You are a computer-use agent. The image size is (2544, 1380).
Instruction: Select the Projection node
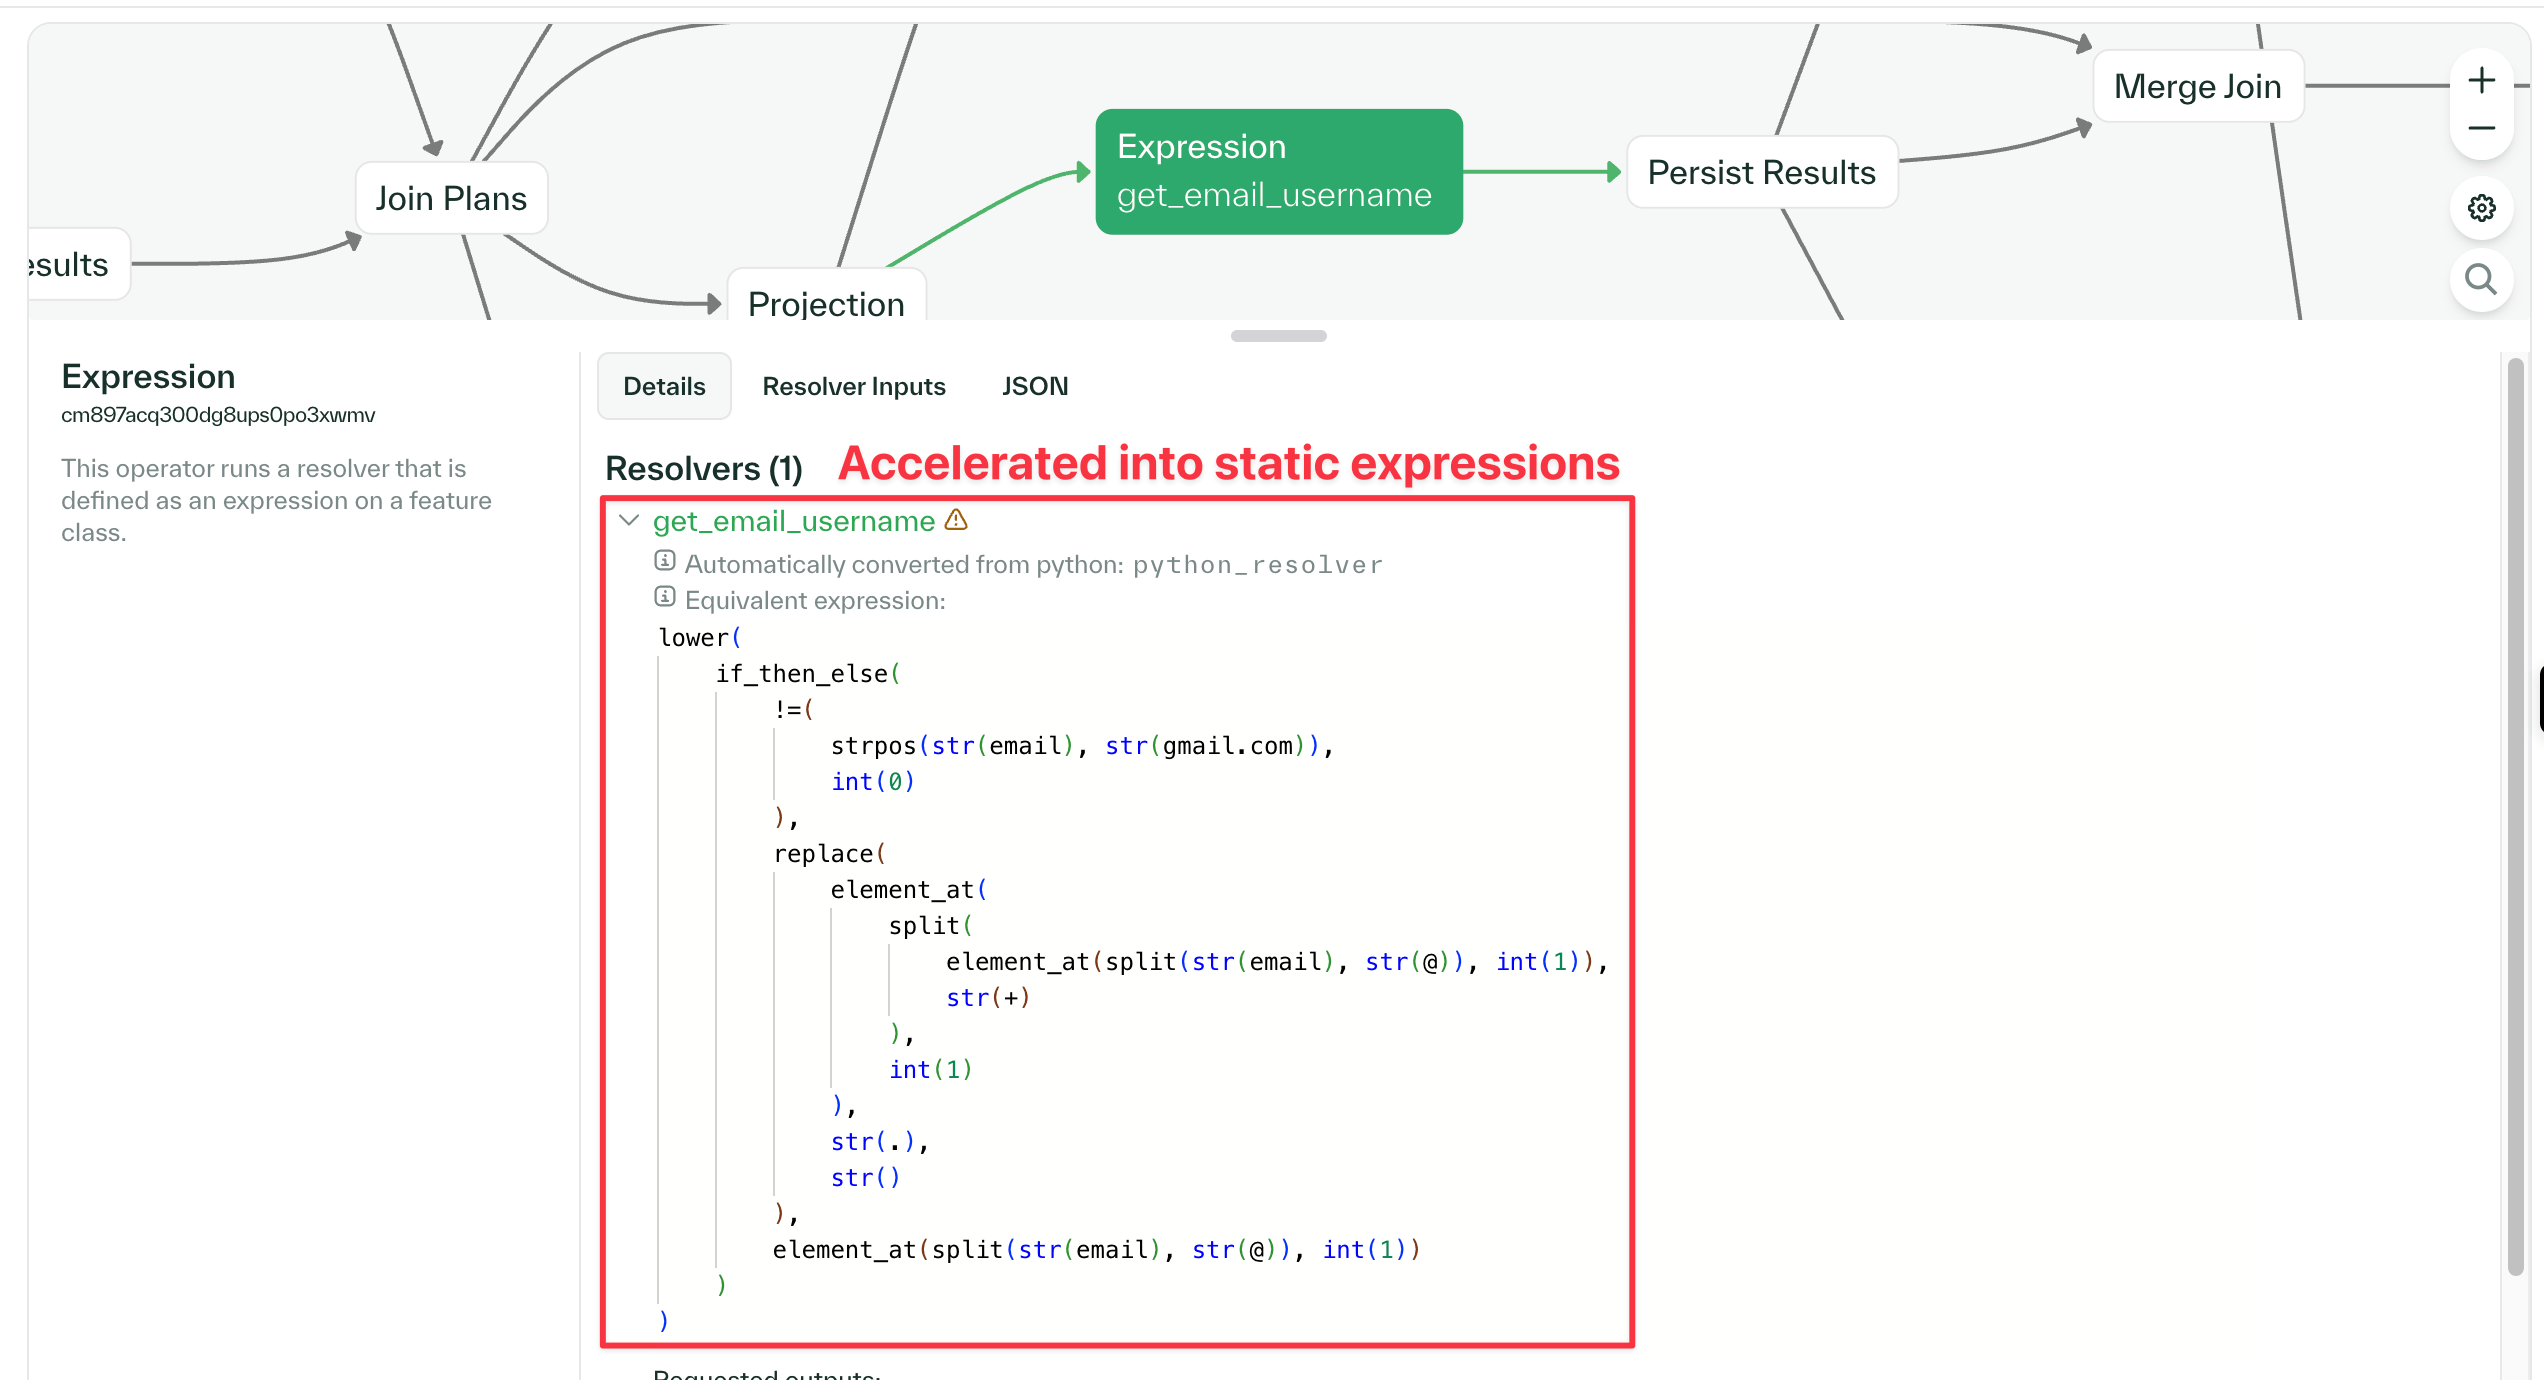coord(825,303)
